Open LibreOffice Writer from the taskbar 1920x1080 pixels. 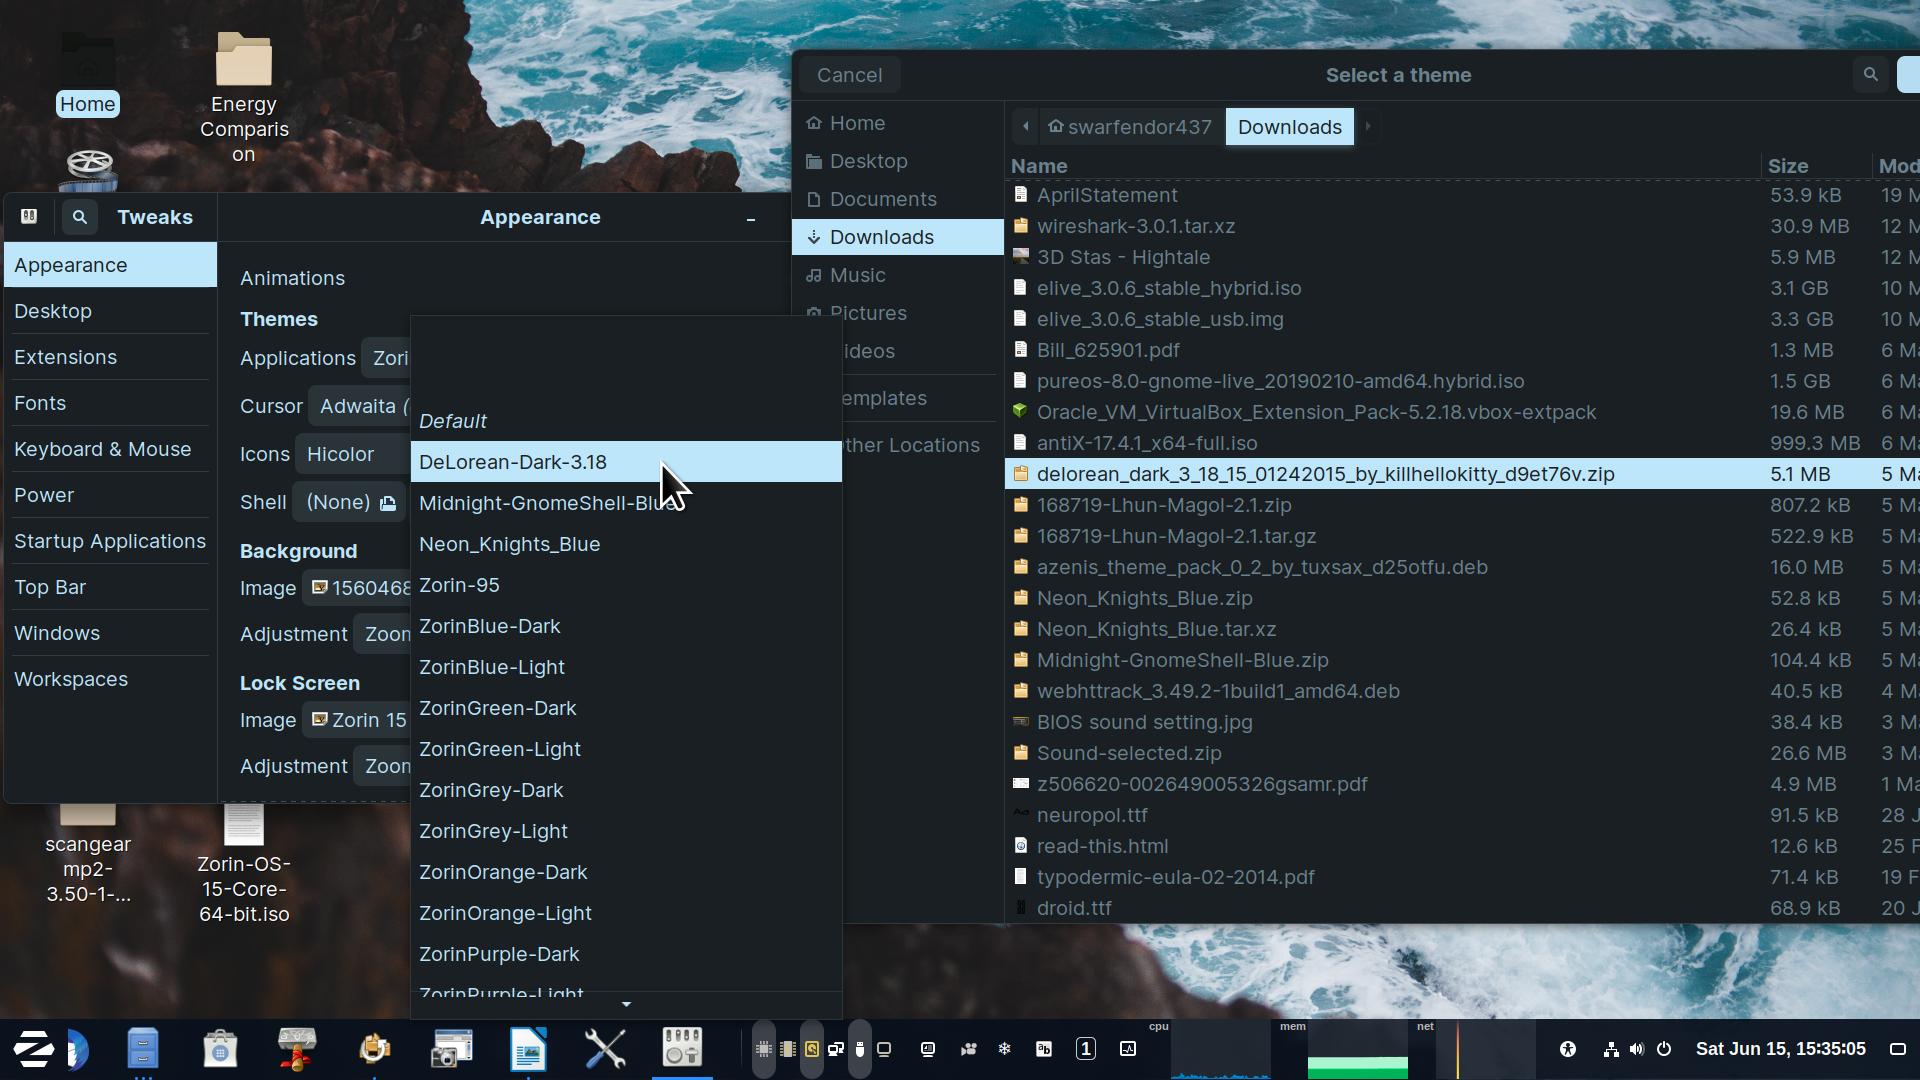pos(528,1049)
